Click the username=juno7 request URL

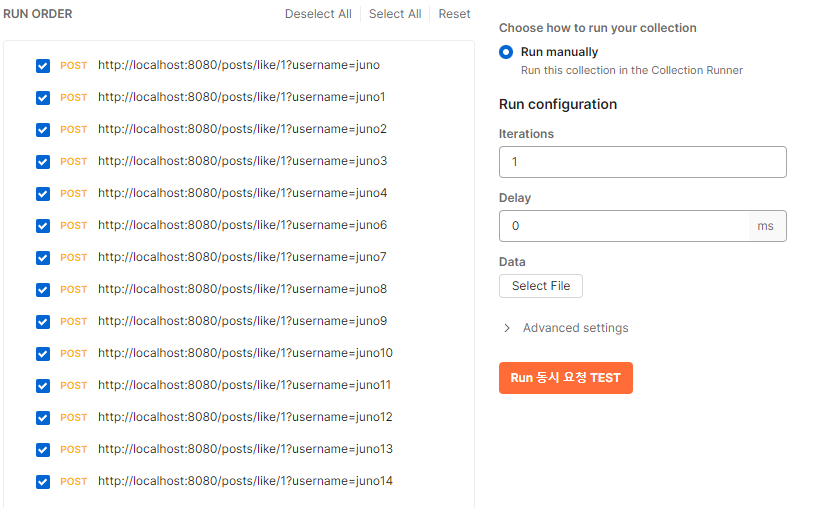click(242, 257)
